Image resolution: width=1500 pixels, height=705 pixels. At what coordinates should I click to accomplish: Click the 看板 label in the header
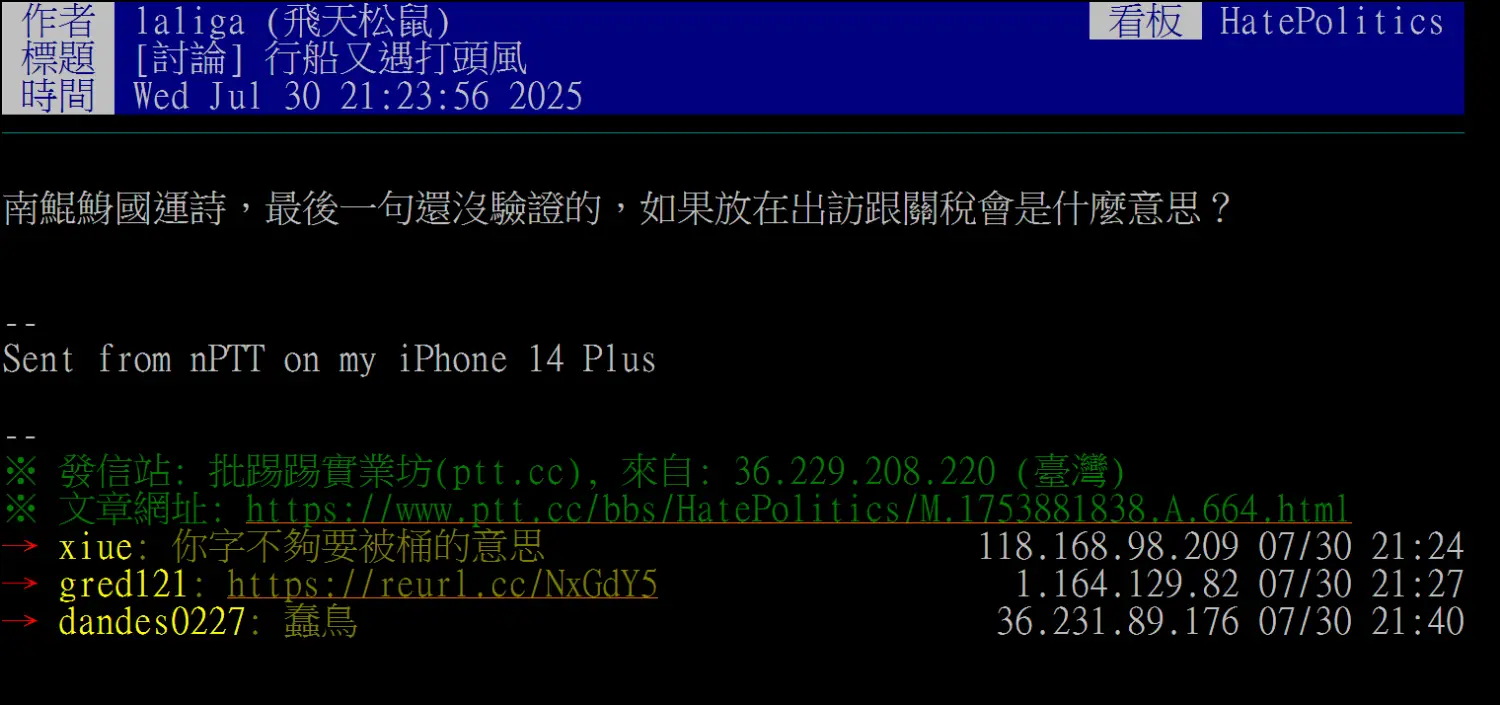1145,21
